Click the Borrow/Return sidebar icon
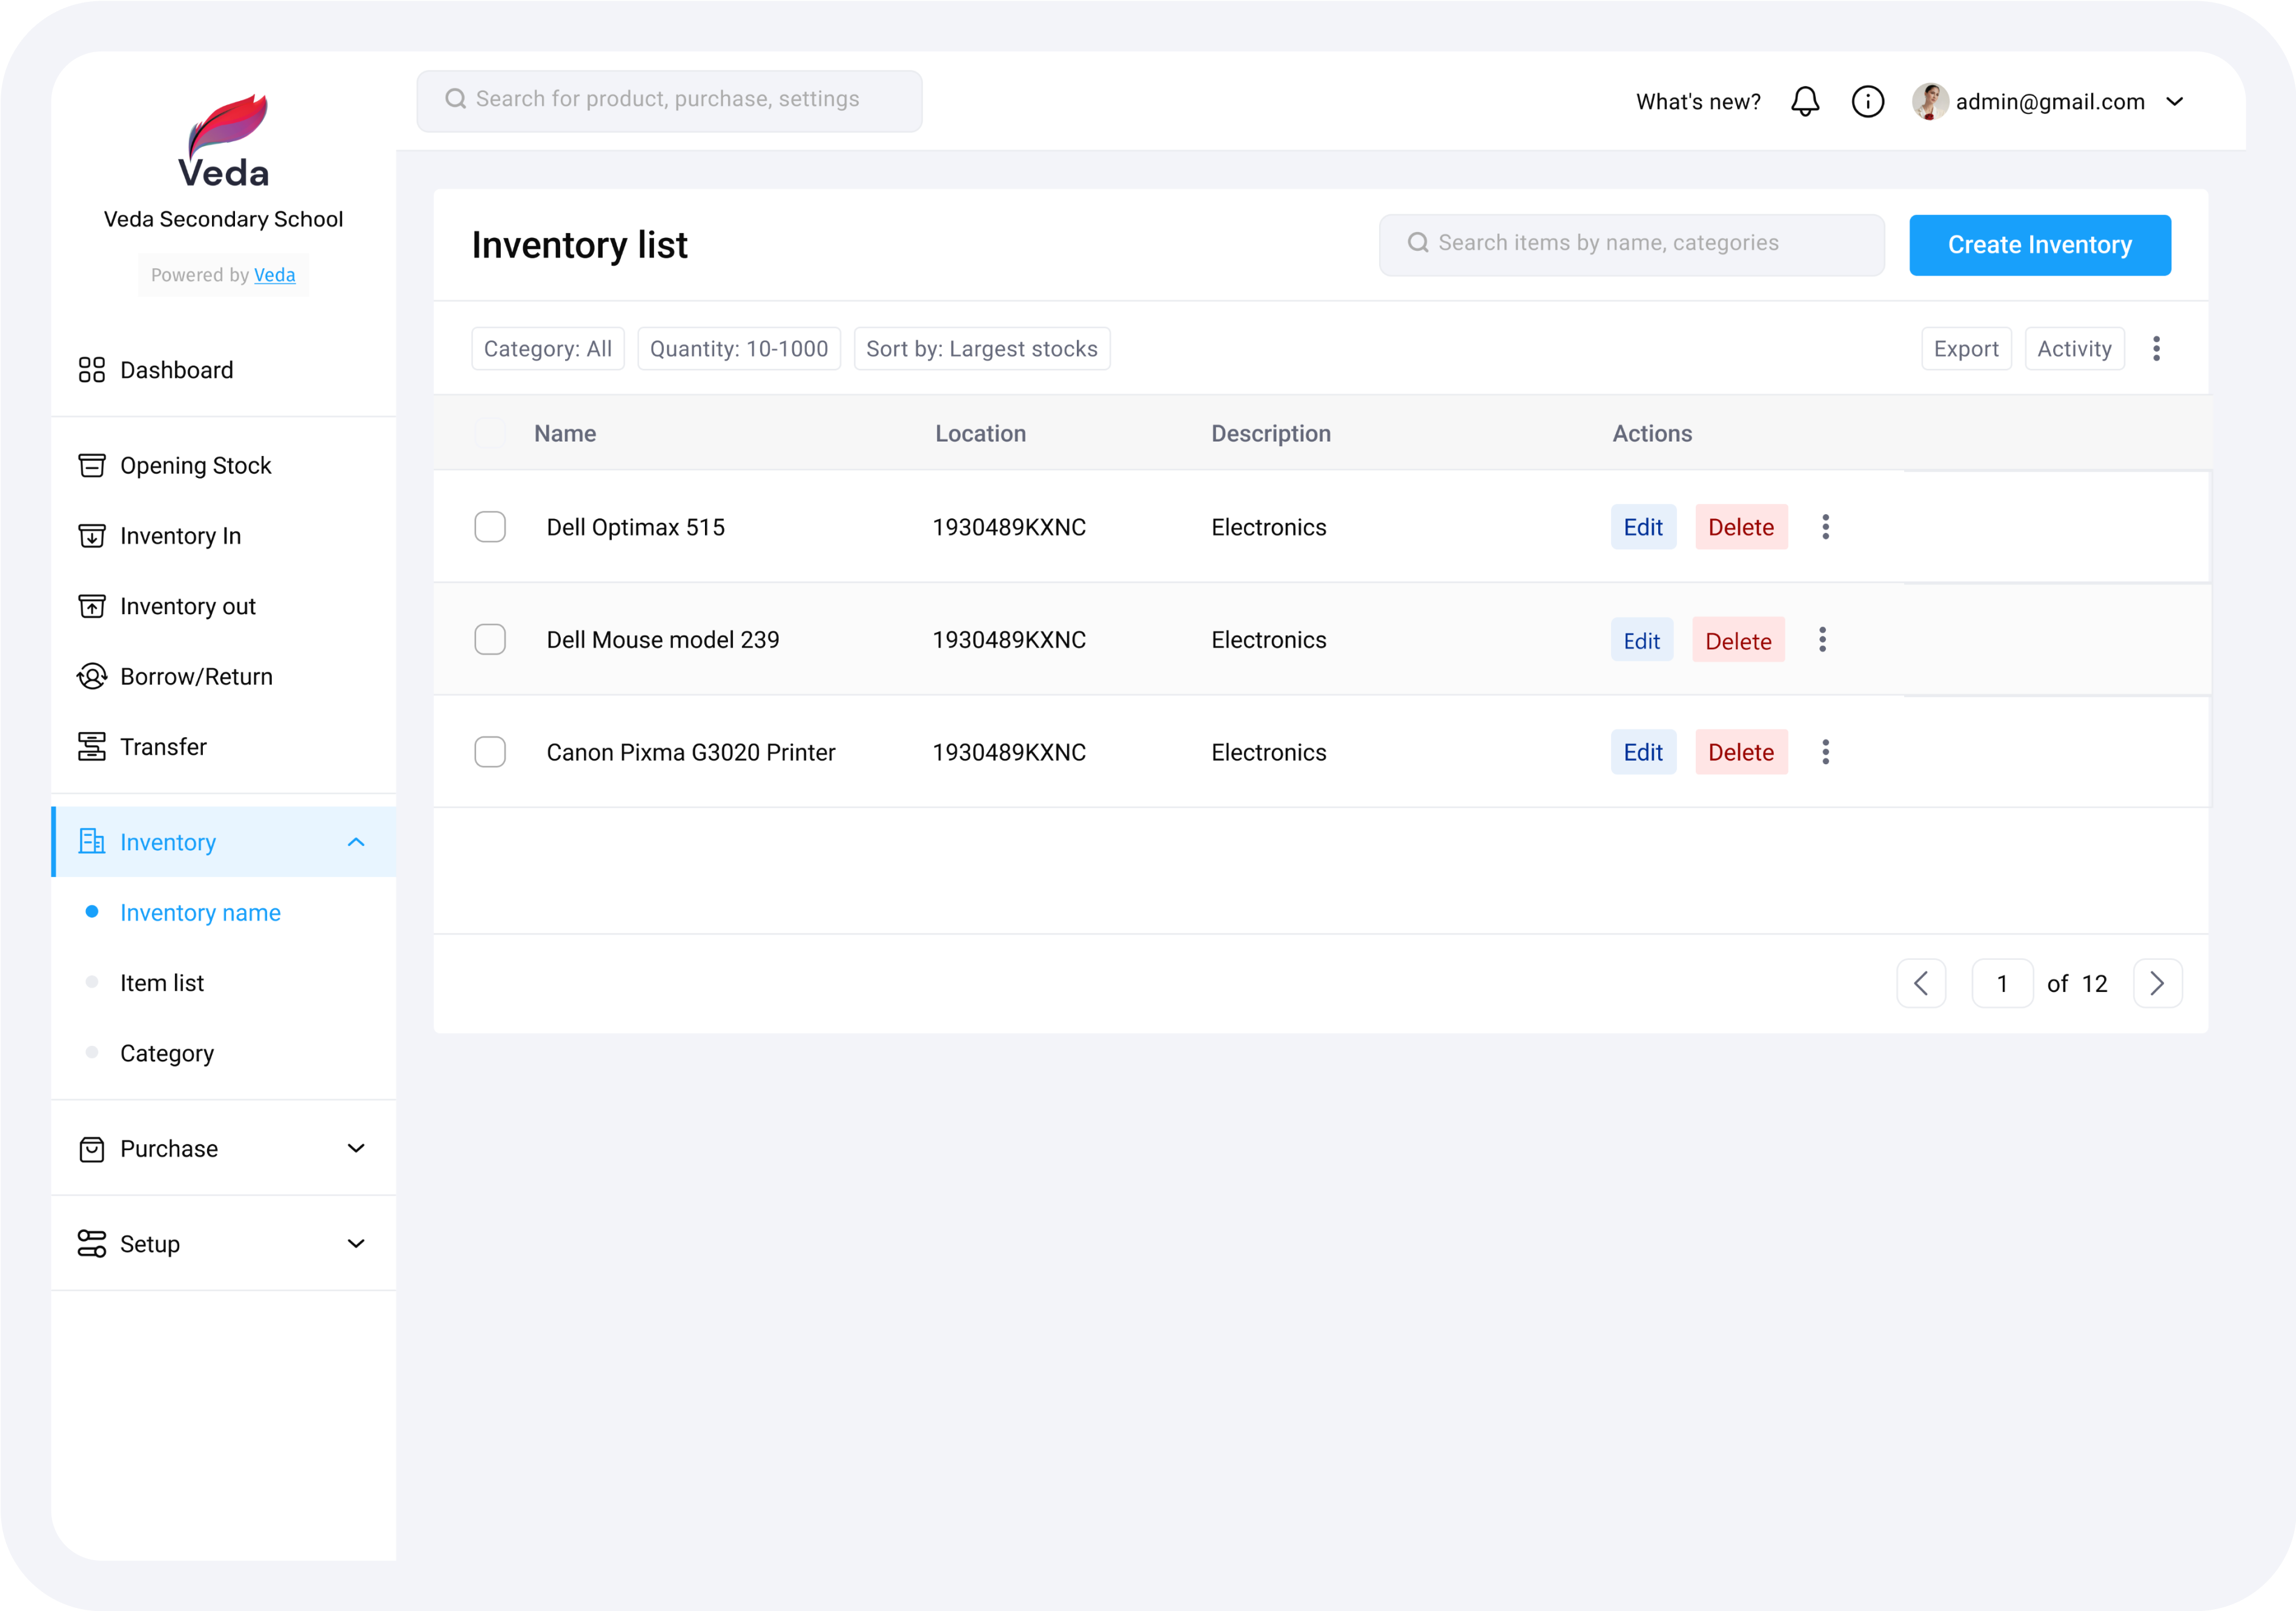The width and height of the screenshot is (2296, 1611). point(92,677)
